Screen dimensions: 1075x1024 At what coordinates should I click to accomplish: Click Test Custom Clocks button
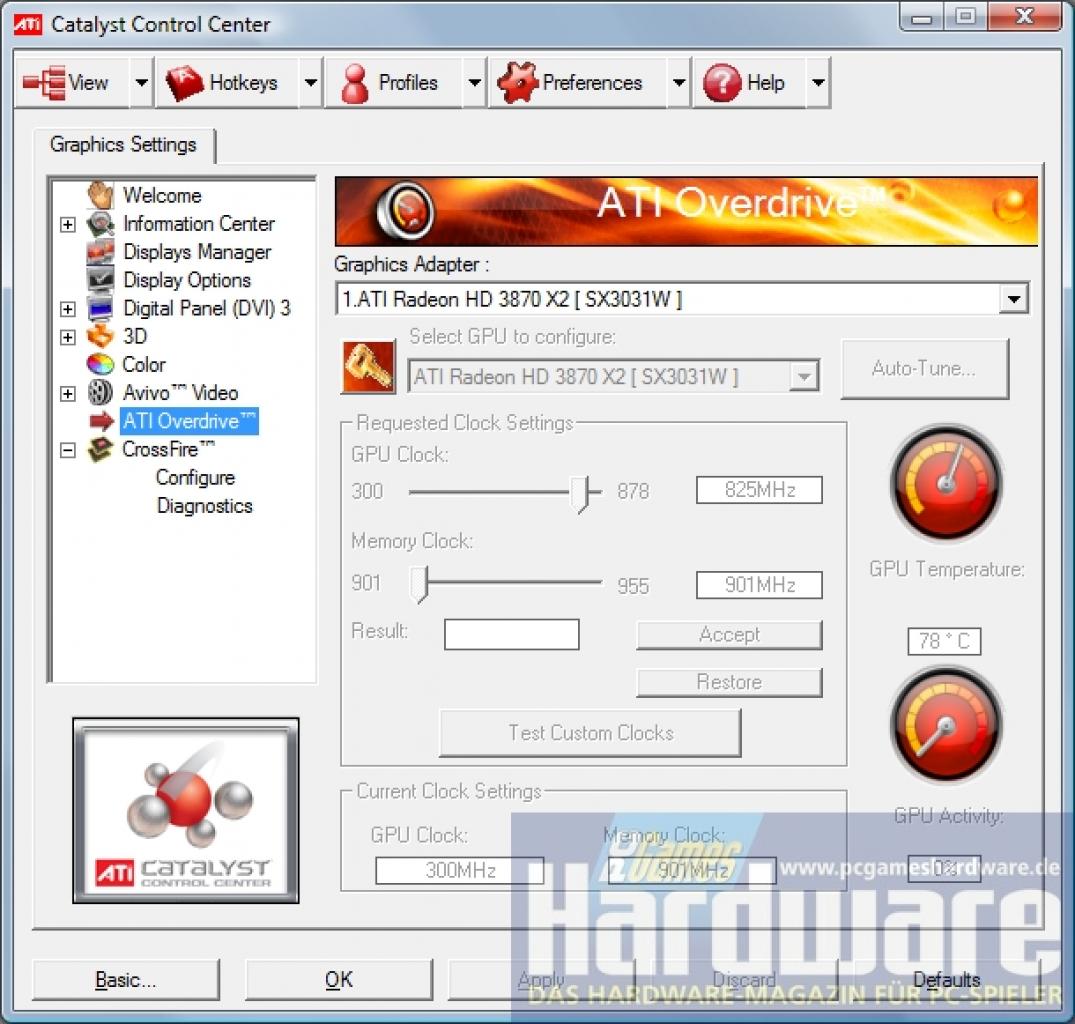point(590,733)
